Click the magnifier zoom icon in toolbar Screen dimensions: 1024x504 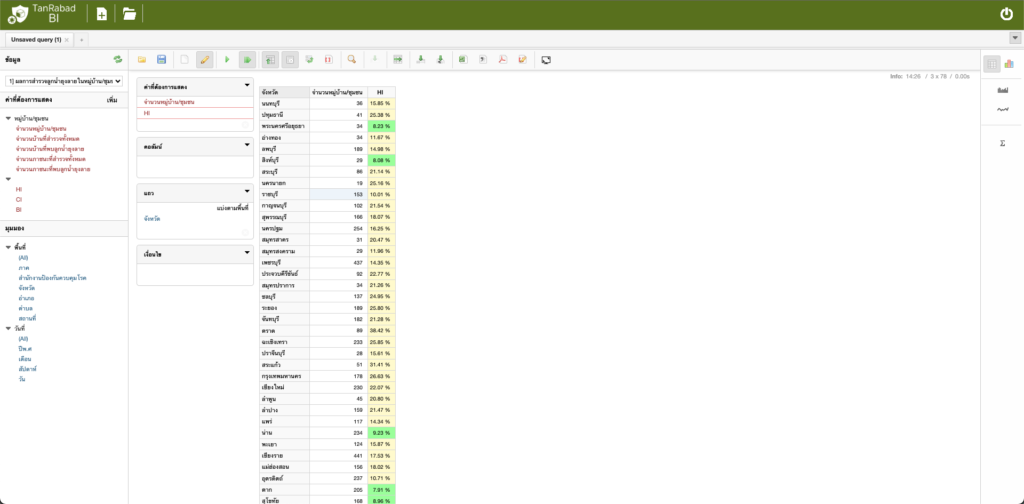pyautogui.click(x=351, y=60)
